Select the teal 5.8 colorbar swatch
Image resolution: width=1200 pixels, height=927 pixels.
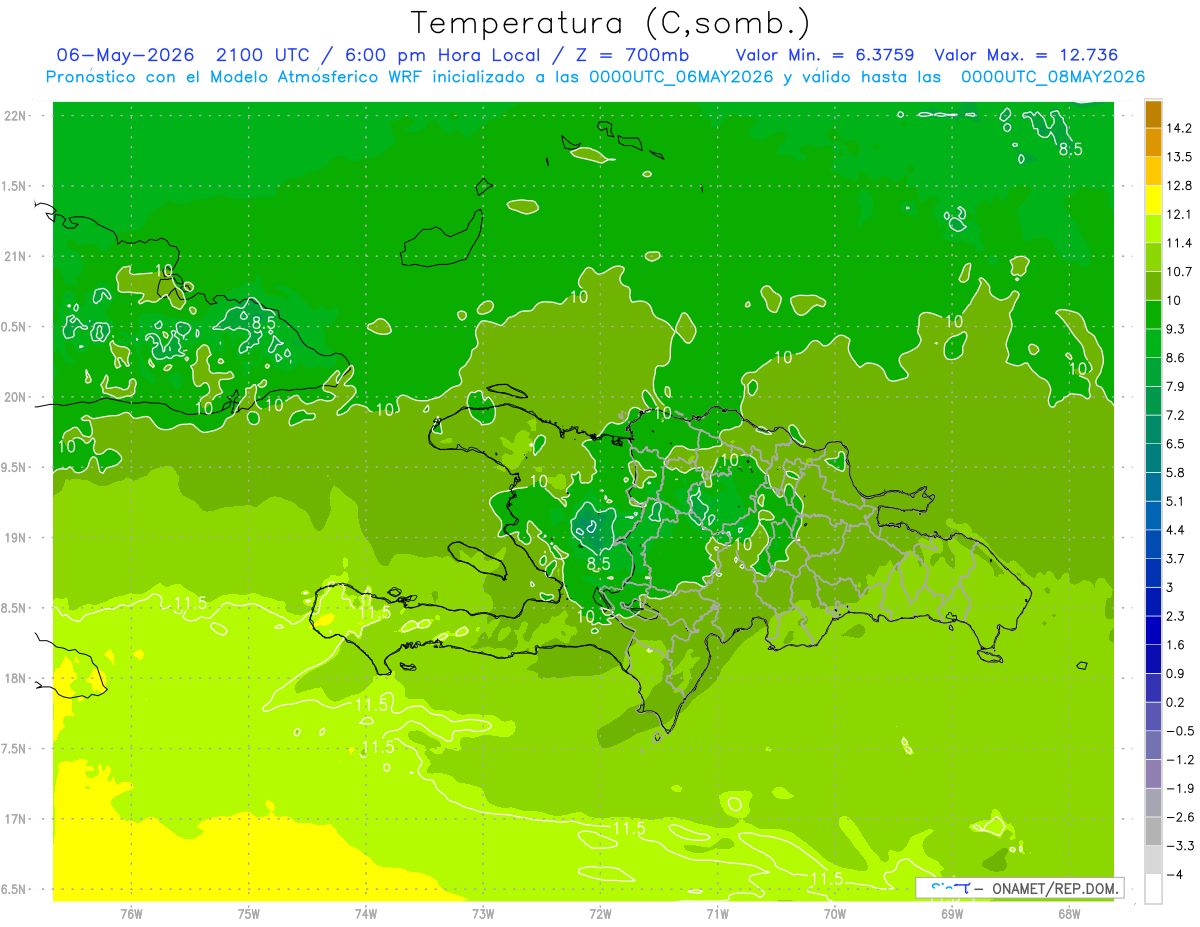click(x=1153, y=487)
